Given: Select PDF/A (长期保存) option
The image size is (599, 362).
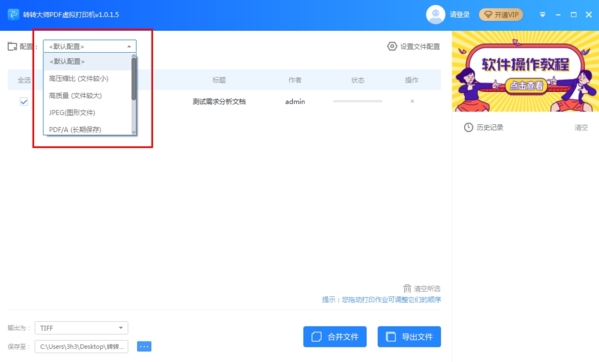Looking at the screenshot, I should pyautogui.click(x=87, y=129).
